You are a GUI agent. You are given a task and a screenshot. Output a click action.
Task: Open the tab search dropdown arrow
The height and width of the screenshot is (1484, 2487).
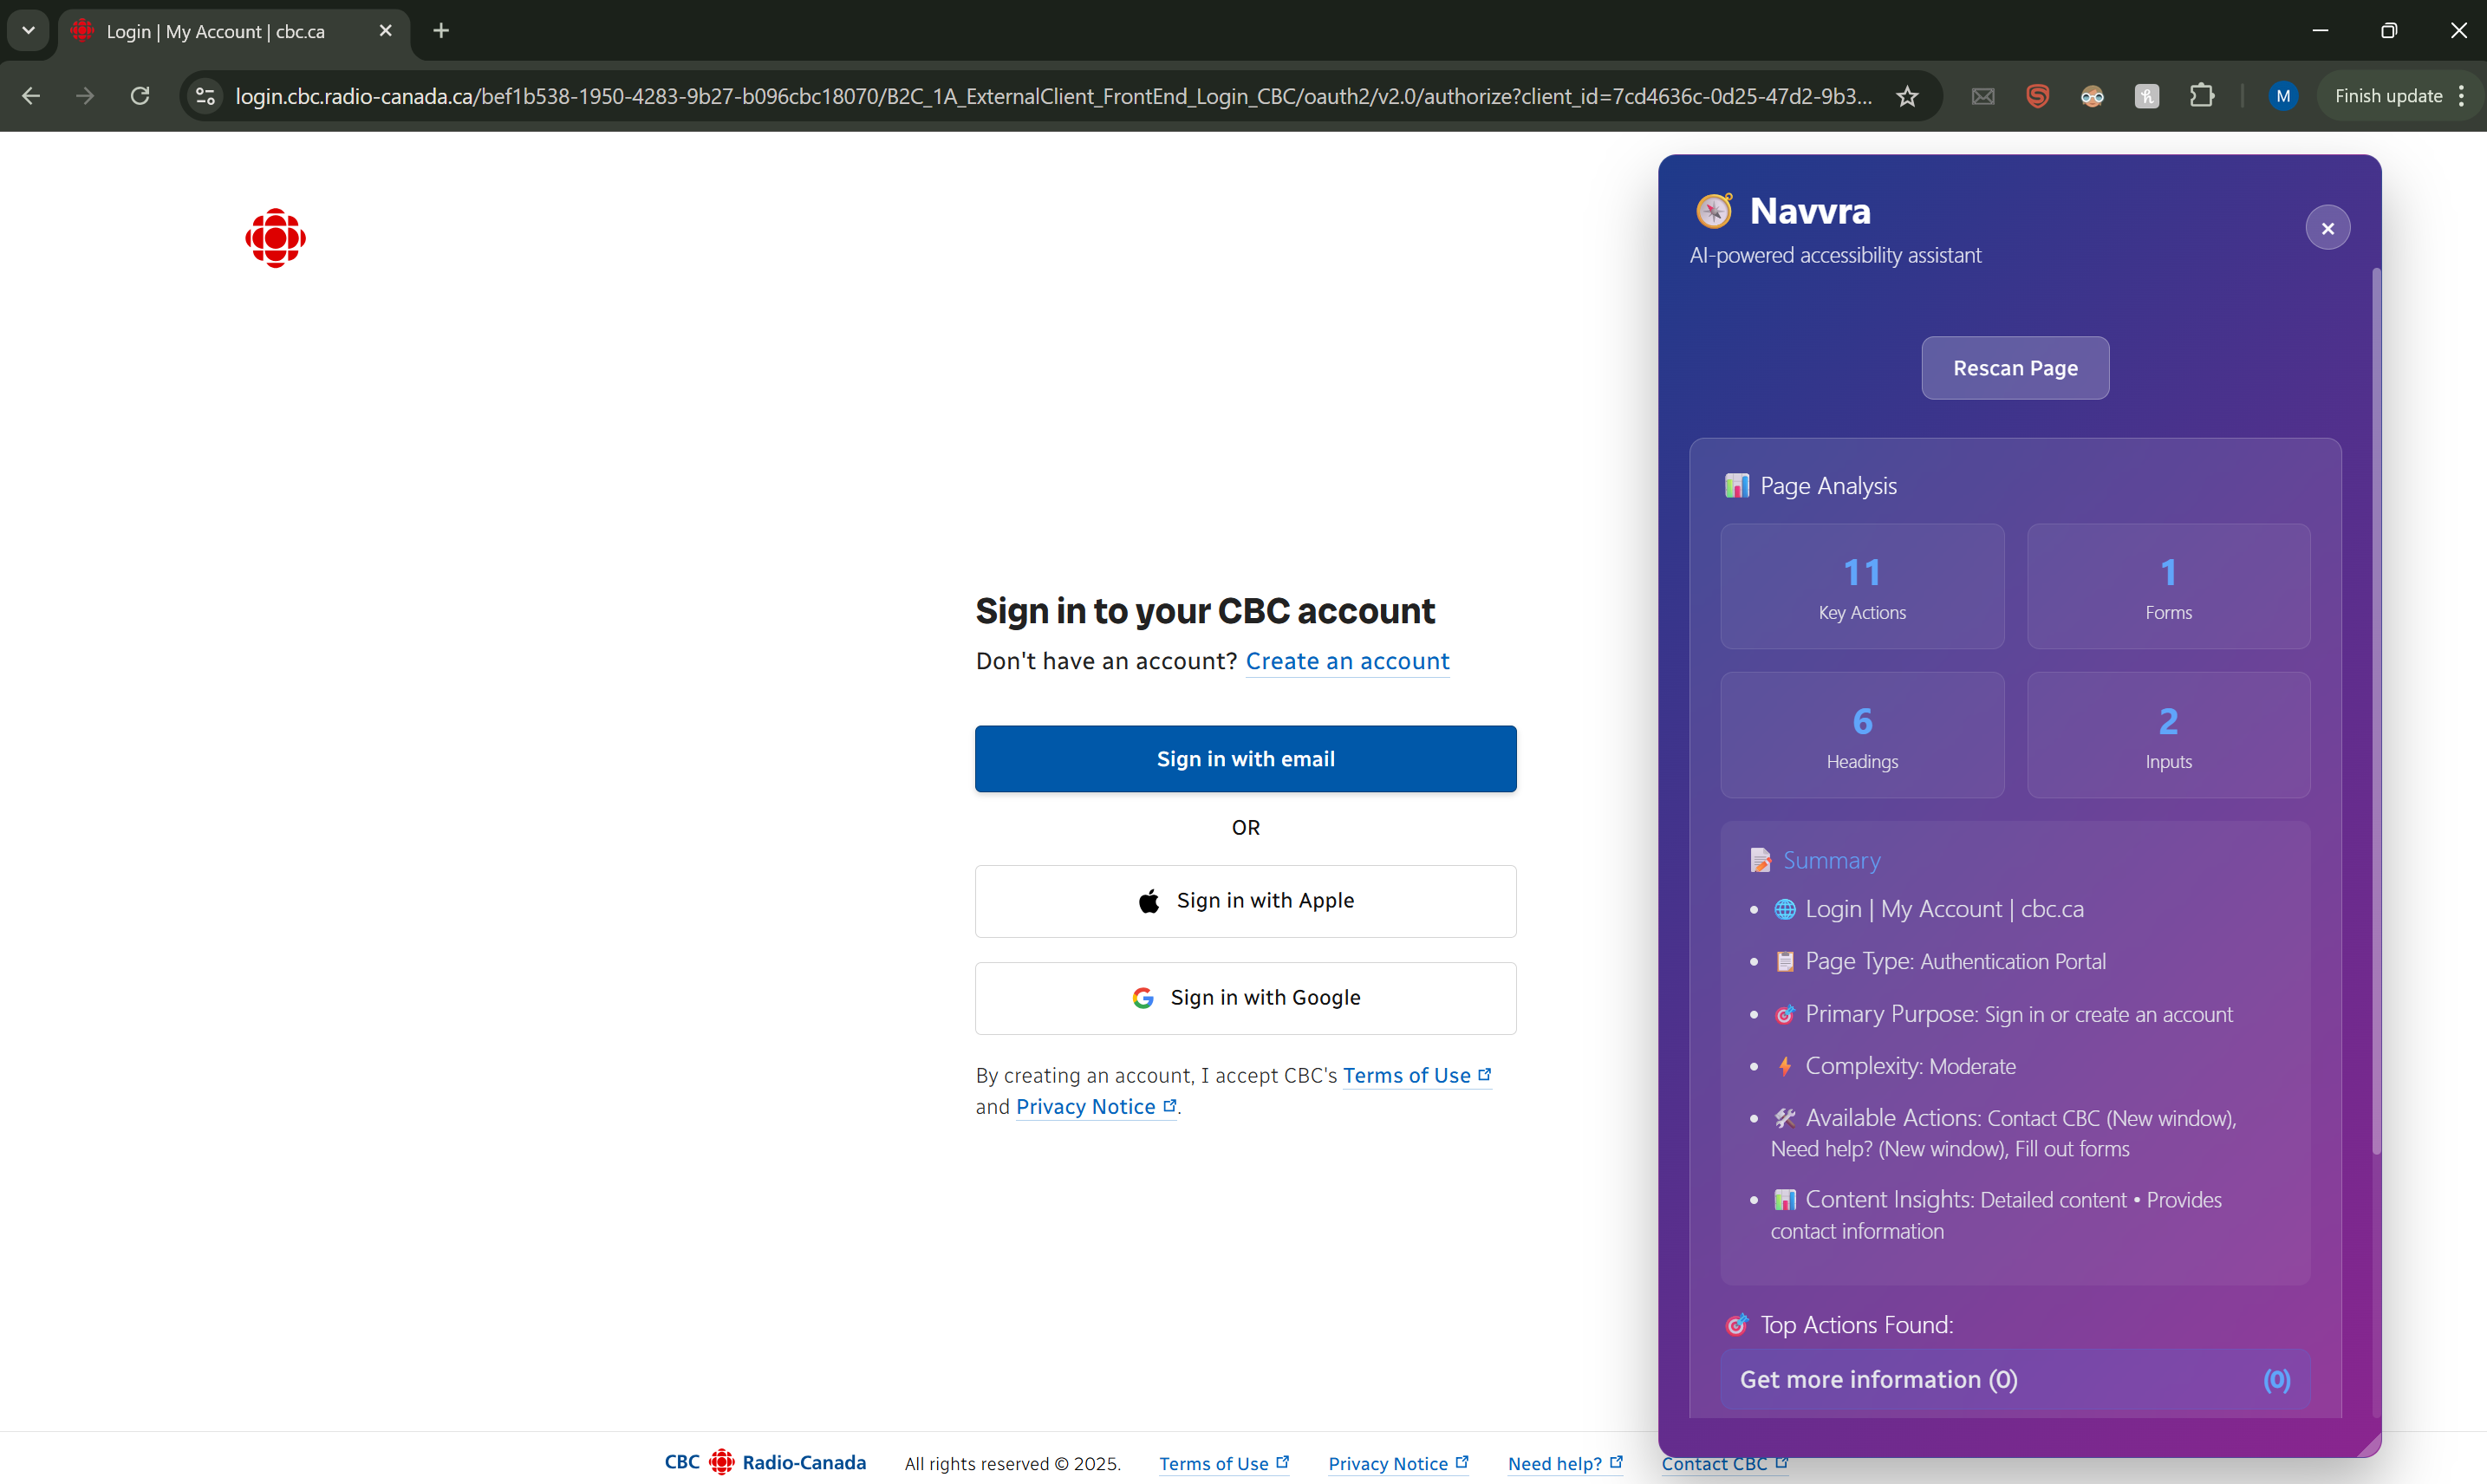[x=28, y=30]
